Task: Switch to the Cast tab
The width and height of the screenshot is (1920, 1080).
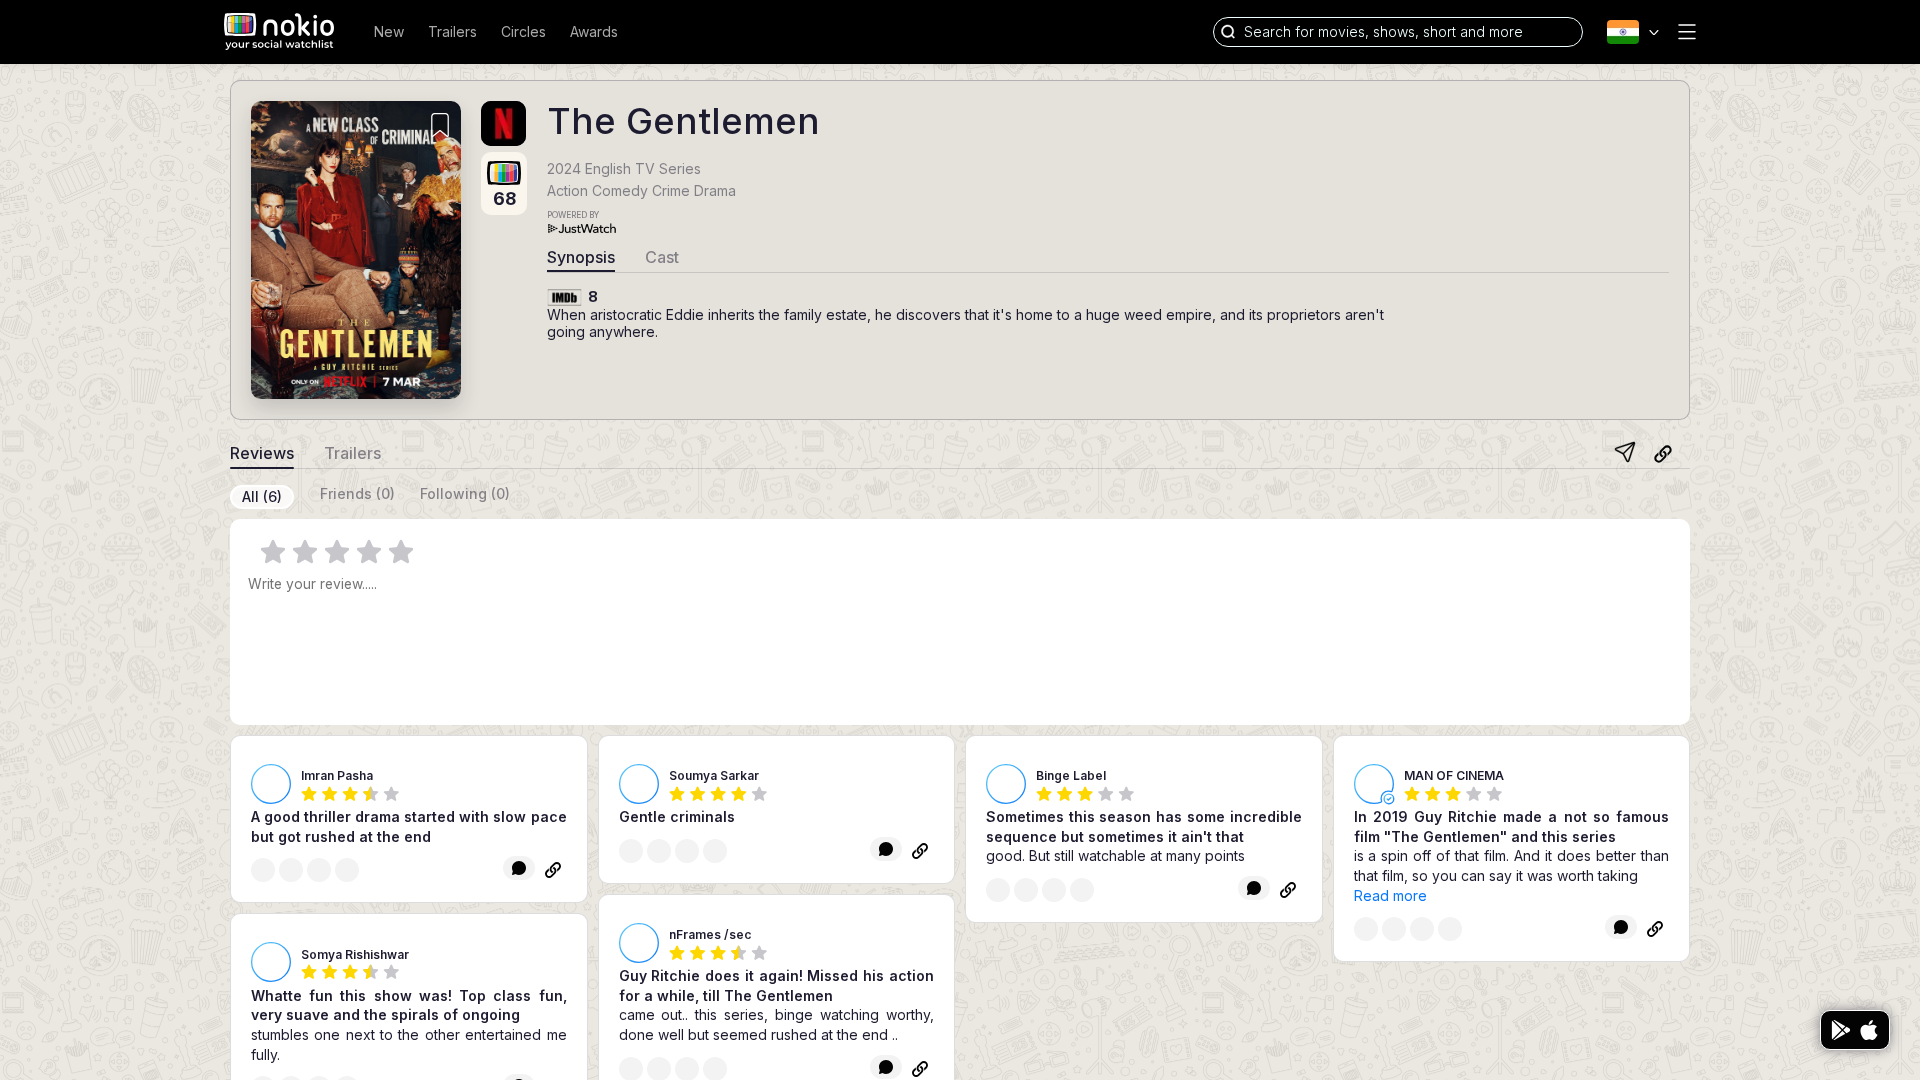Action: point(662,258)
